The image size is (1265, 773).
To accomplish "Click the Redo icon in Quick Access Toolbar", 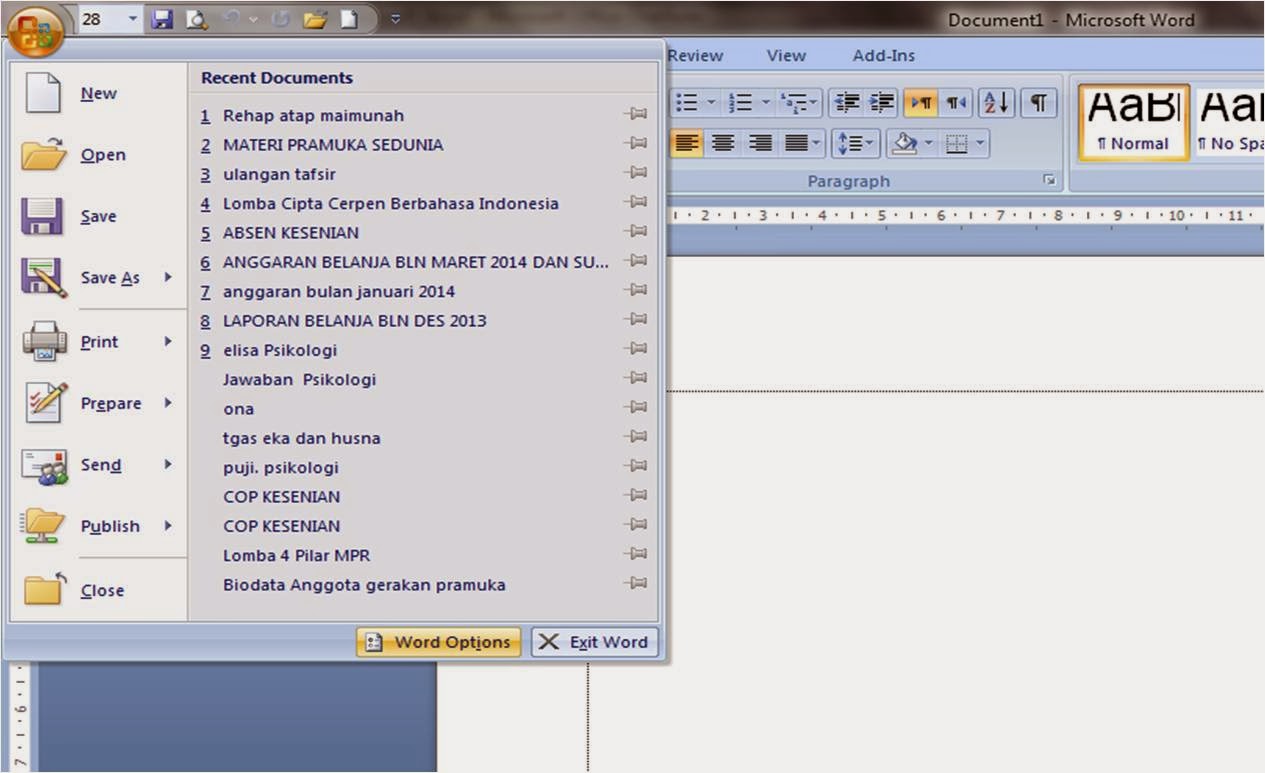I will click(x=280, y=19).
